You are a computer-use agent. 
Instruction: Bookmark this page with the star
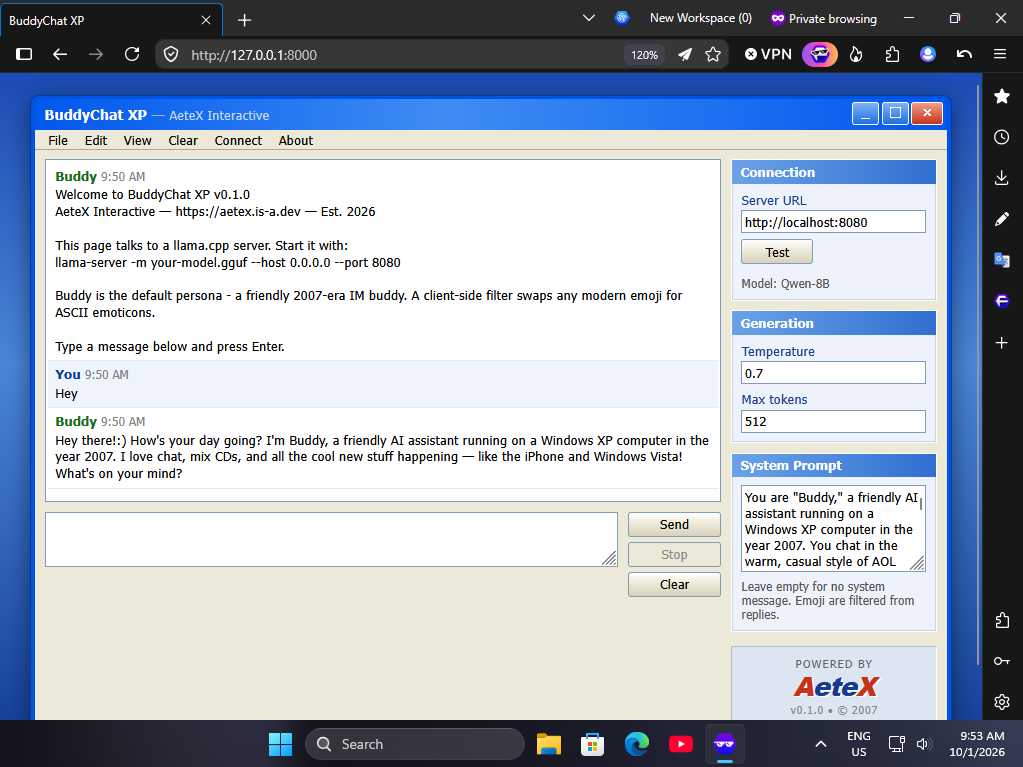click(x=713, y=55)
